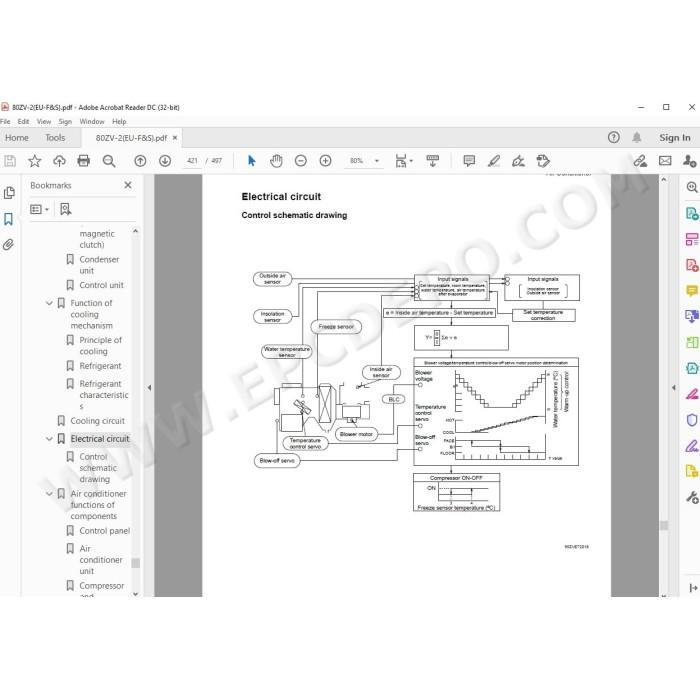Go to previous page arrow
700x700 pixels.
140,161
